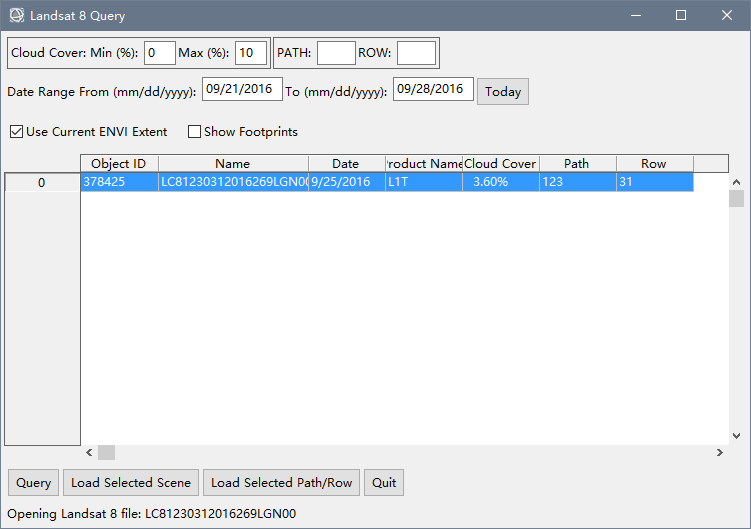Quit the Landsat 8 Query dialog

(384, 483)
